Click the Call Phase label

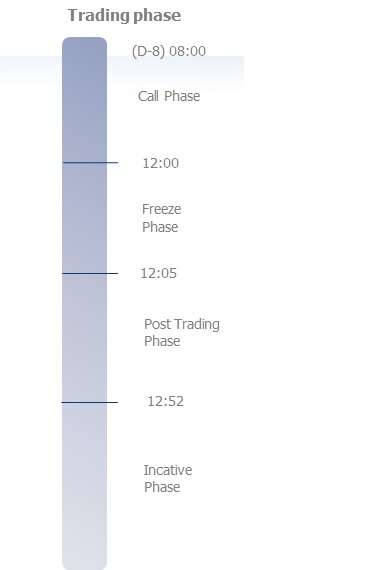(x=169, y=96)
